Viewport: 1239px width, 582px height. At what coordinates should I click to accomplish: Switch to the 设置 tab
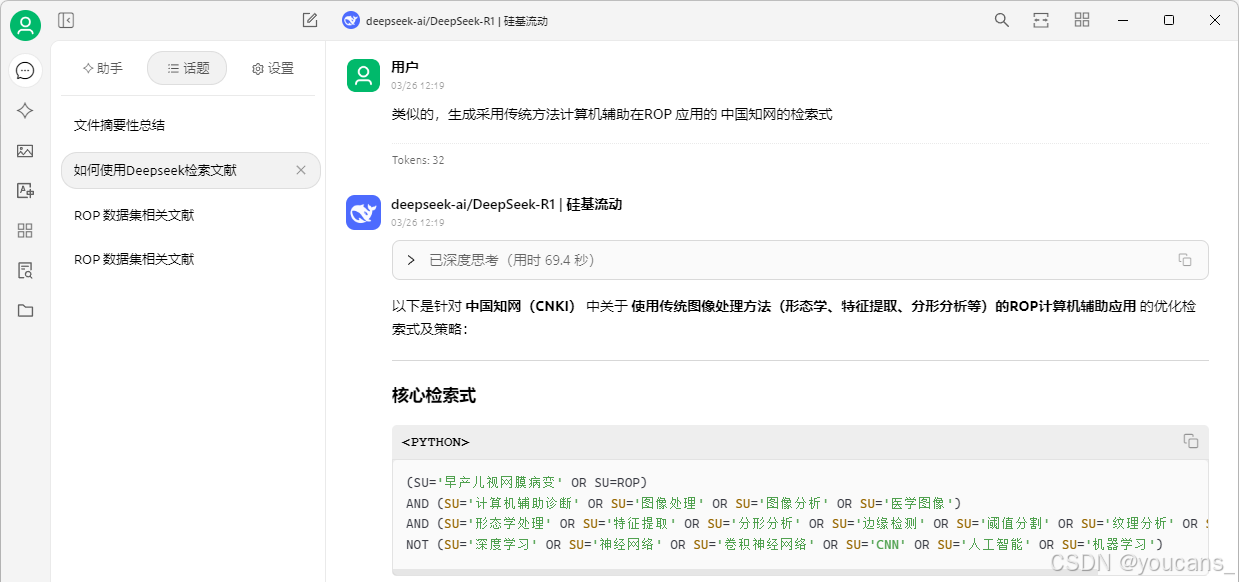(x=273, y=68)
